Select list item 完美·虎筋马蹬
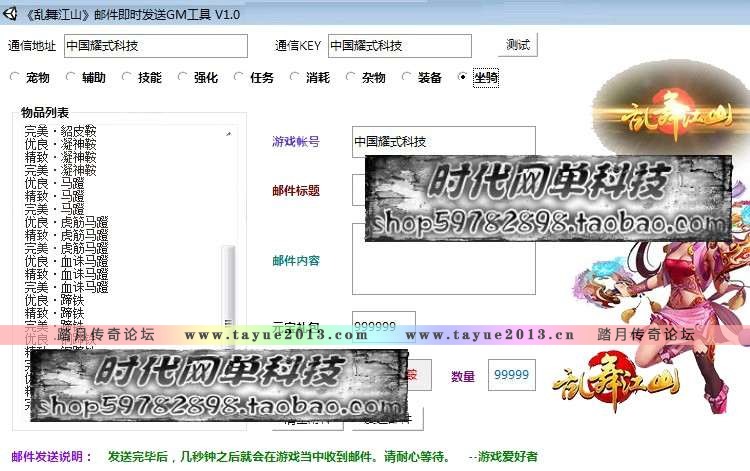Image resolution: width=750 pixels, height=471 pixels. tap(66, 248)
